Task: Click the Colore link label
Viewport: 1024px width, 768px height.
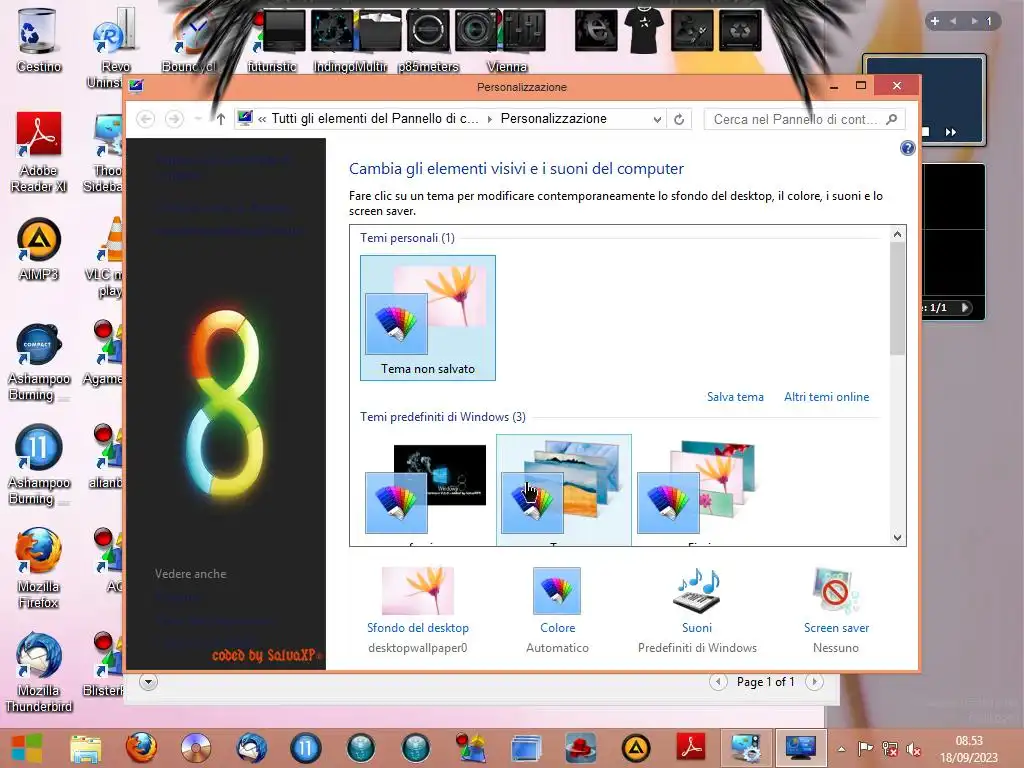Action: click(557, 628)
